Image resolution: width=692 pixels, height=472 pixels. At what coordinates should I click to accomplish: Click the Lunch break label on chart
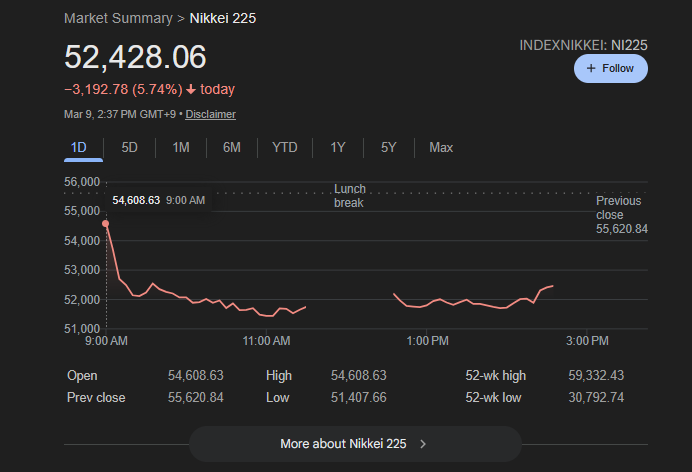[349, 196]
